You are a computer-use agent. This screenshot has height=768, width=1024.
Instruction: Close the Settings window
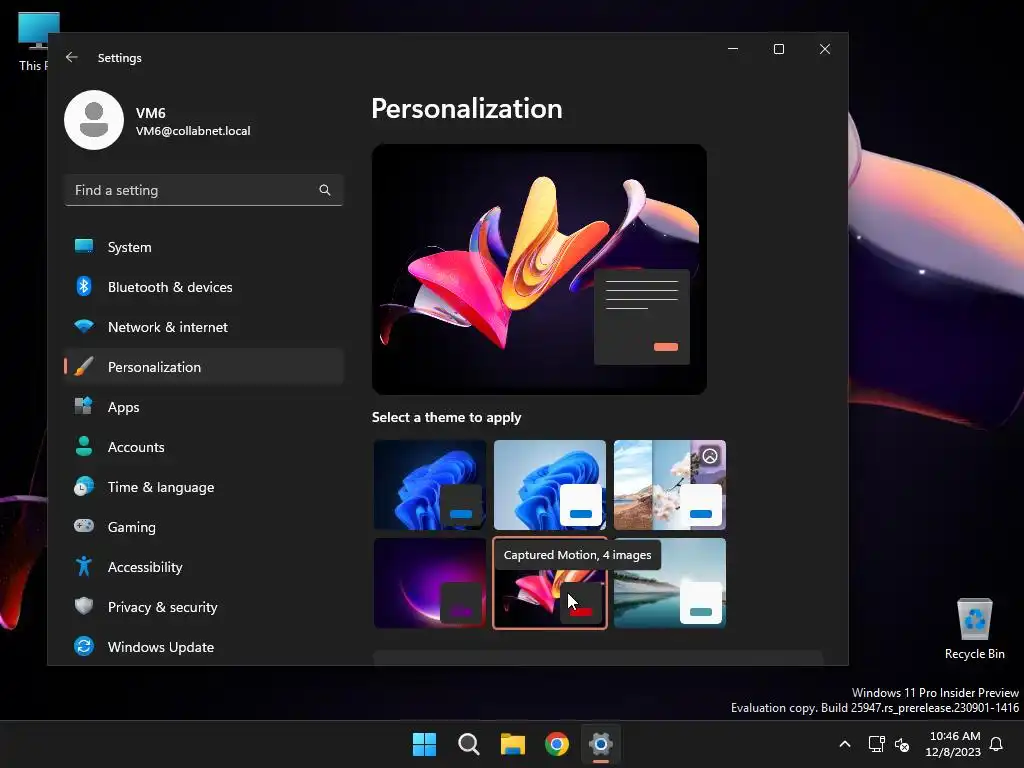pos(825,49)
